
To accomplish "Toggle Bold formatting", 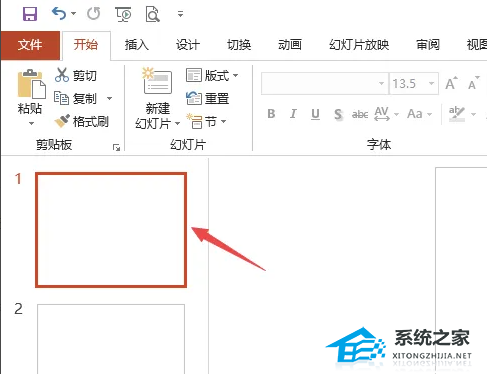I will coord(271,114).
